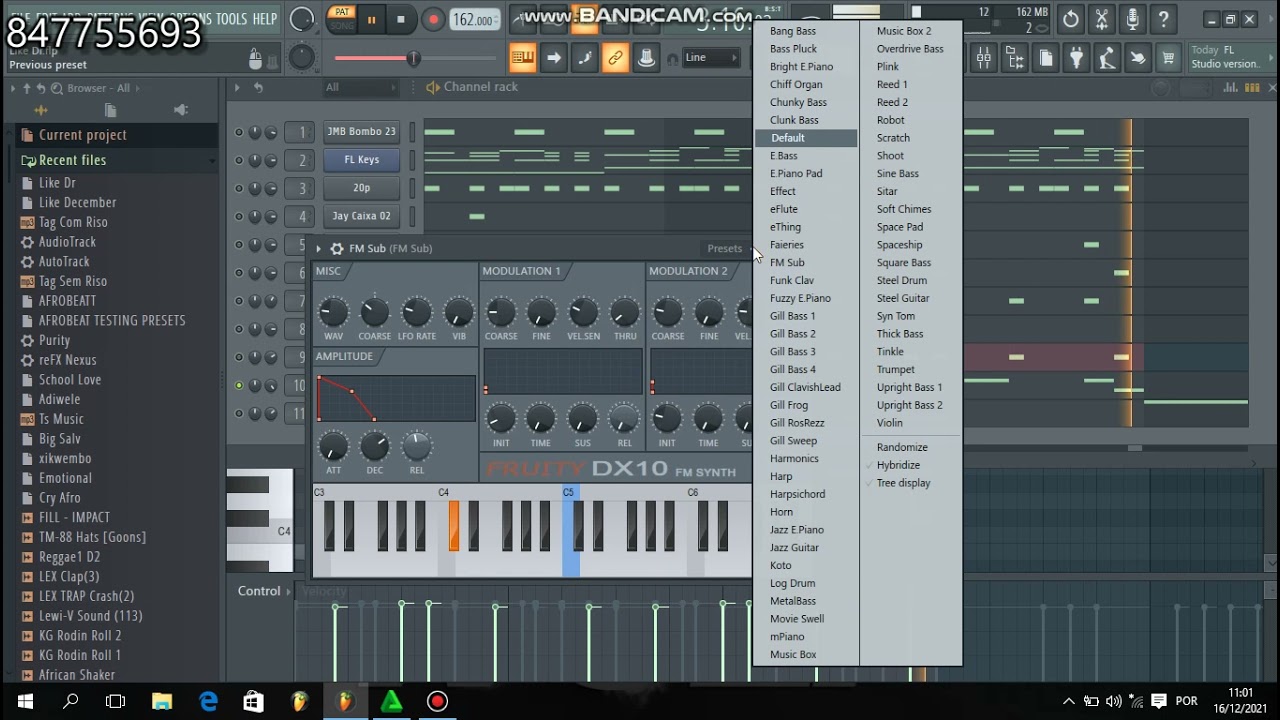Click the stamp tool icon in toolbar
1280x720 pixels.
pyautogui.click(x=646, y=58)
